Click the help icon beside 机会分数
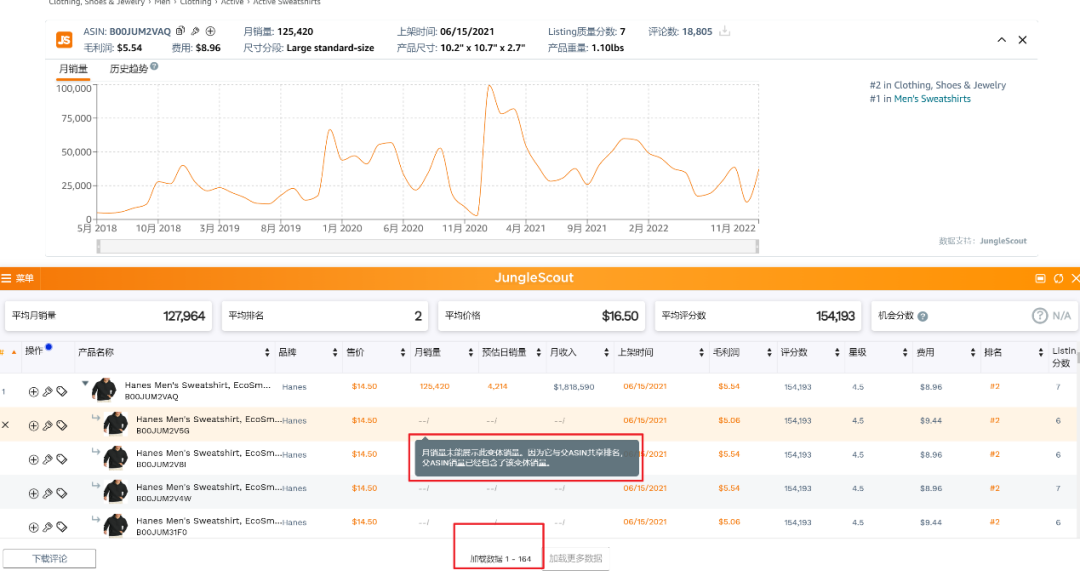The height and width of the screenshot is (576, 1080). 922,316
